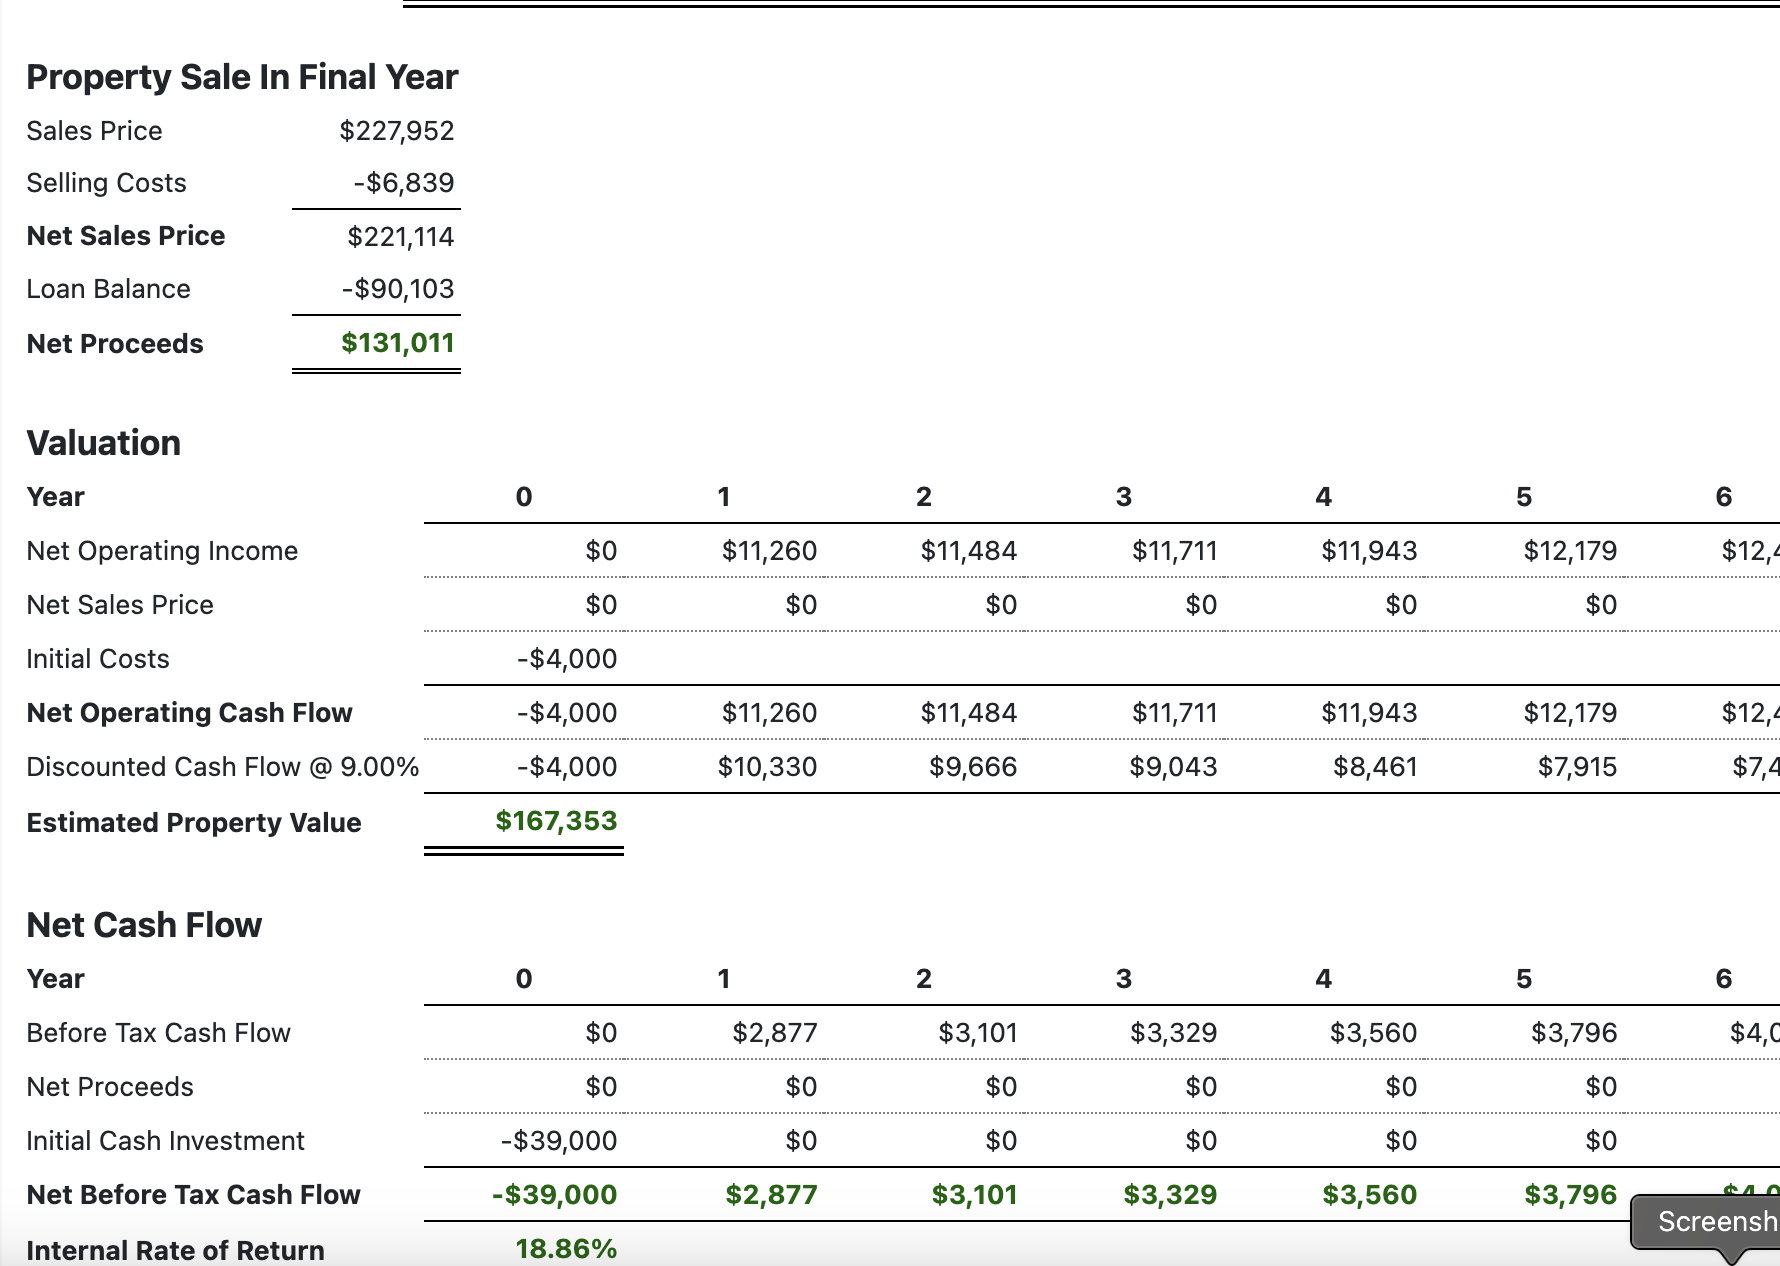Select the discounted cash flow value $10,330

click(x=767, y=767)
